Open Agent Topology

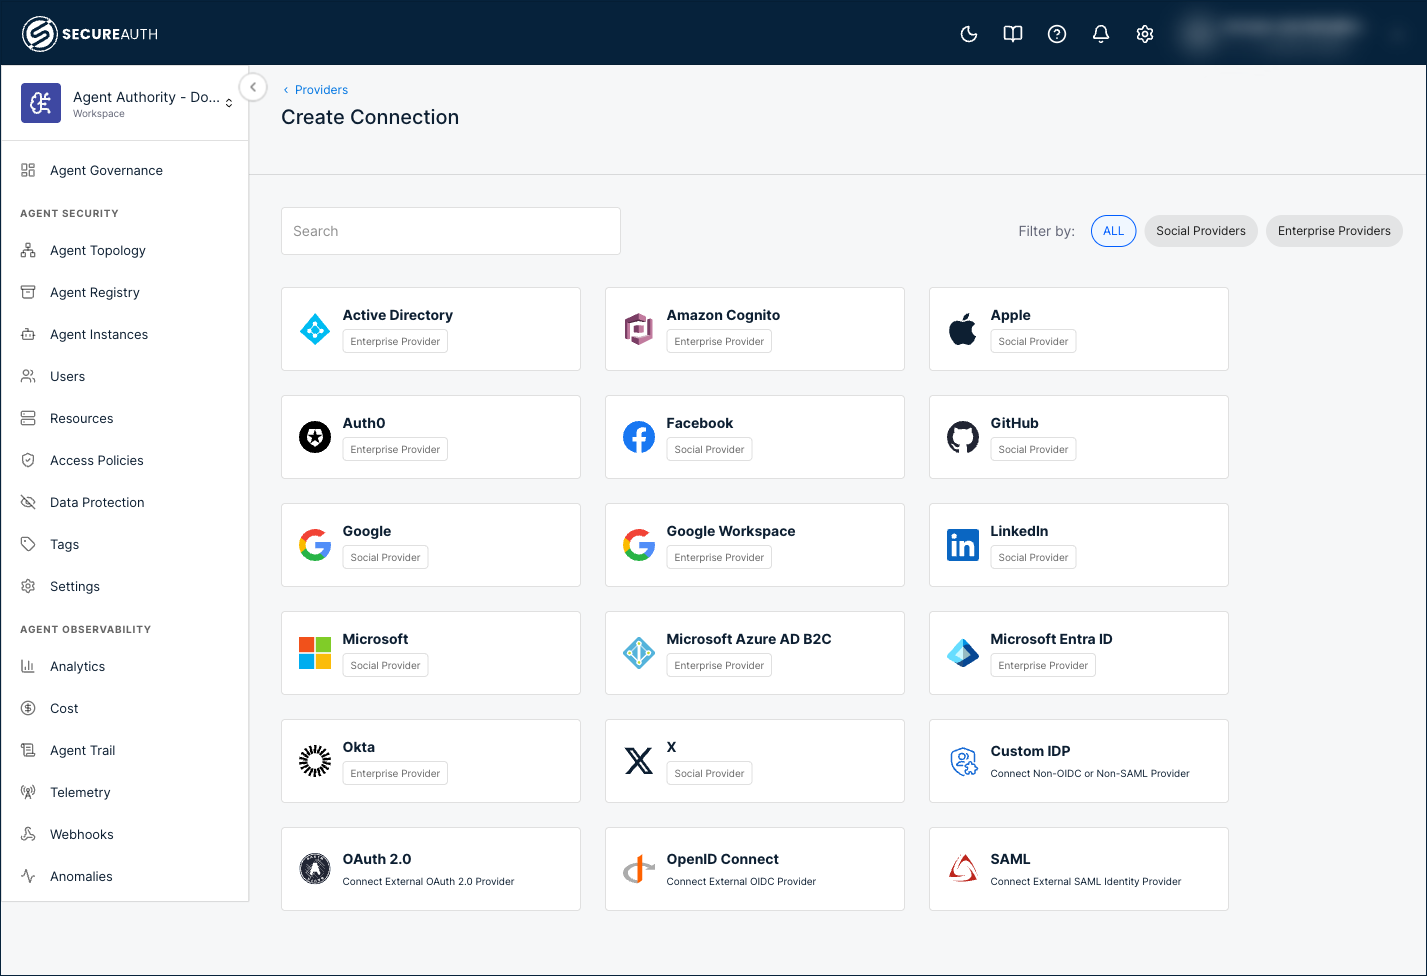pos(98,251)
